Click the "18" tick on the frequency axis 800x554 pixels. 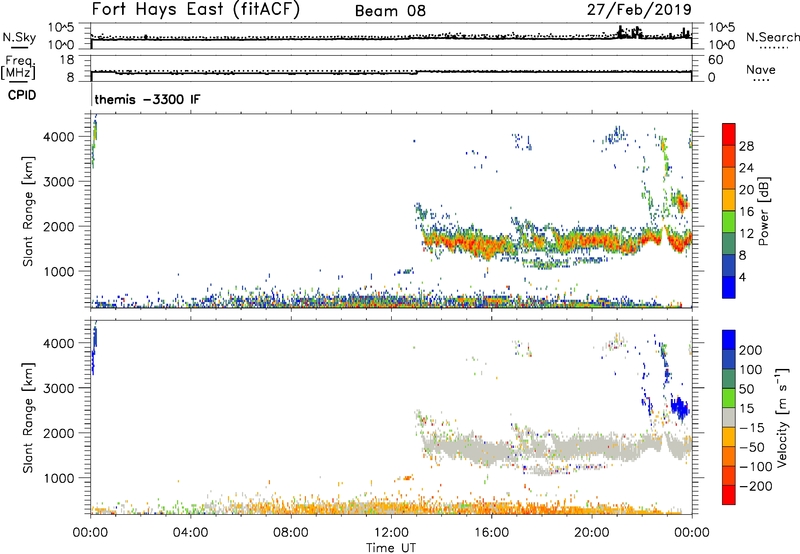click(x=67, y=60)
